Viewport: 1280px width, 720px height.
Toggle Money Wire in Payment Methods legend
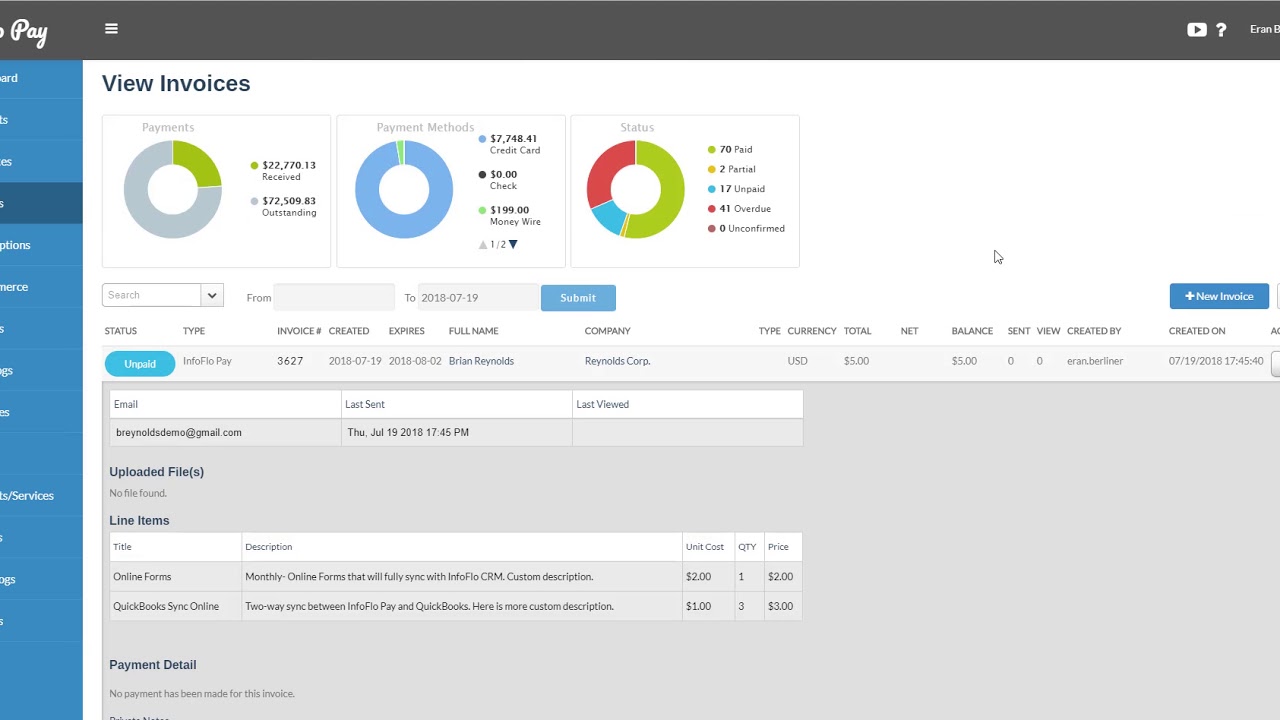tap(509, 215)
